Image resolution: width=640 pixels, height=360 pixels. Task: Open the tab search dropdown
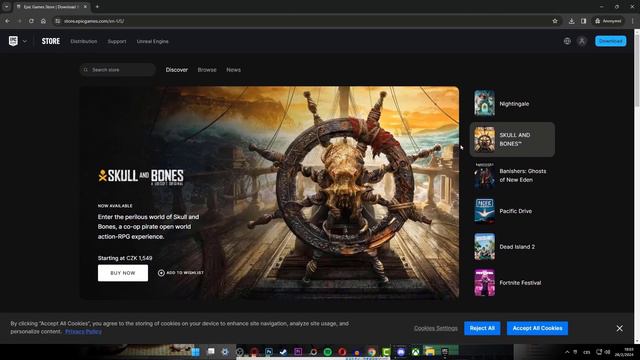point(7,7)
